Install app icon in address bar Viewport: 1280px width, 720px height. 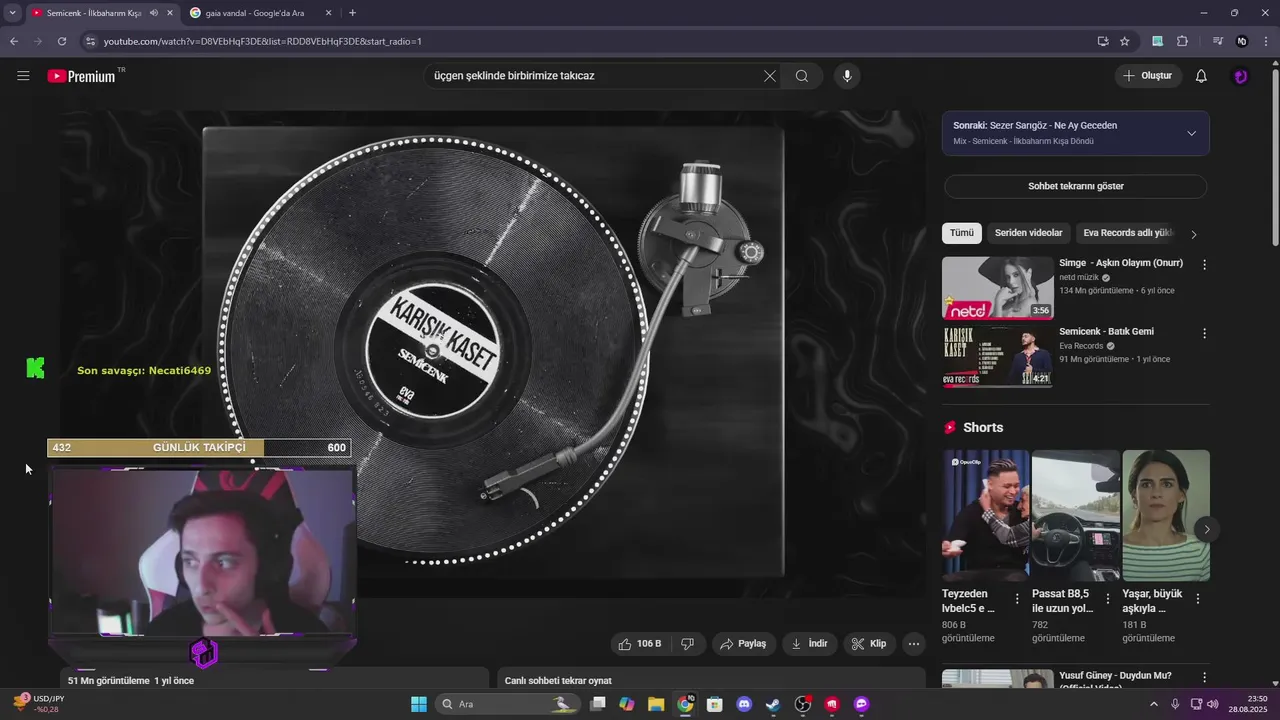(x=1103, y=41)
